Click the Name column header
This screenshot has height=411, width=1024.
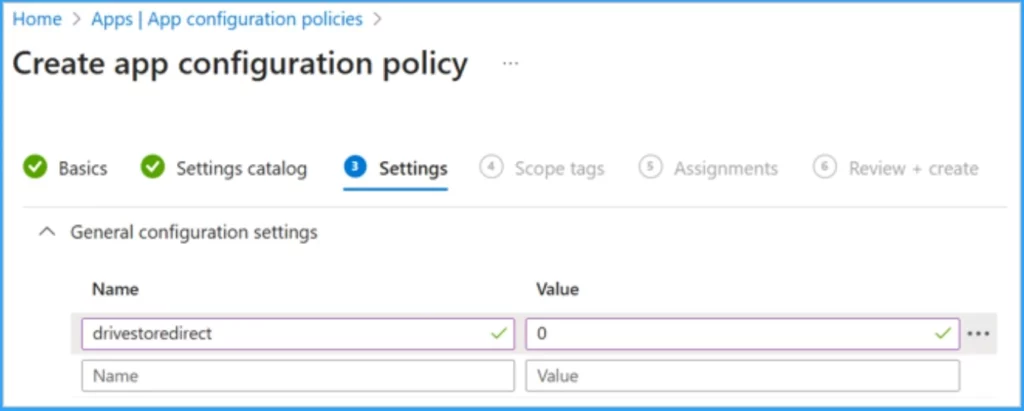click(115, 289)
